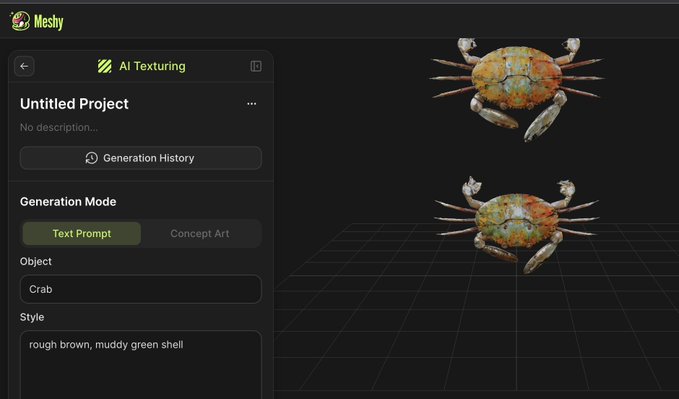This screenshot has height=399, width=679.
Task: Go back using the left arrow button
Action: pyautogui.click(x=24, y=66)
